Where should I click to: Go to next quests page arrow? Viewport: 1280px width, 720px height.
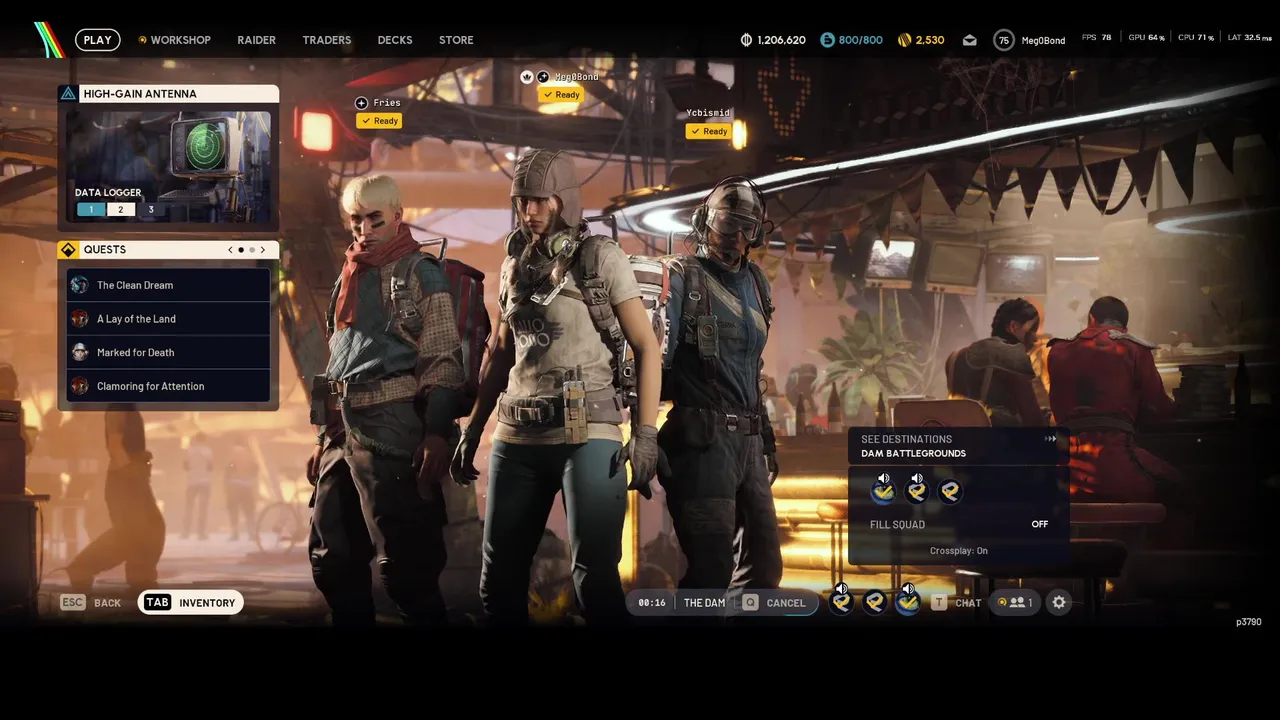263,250
